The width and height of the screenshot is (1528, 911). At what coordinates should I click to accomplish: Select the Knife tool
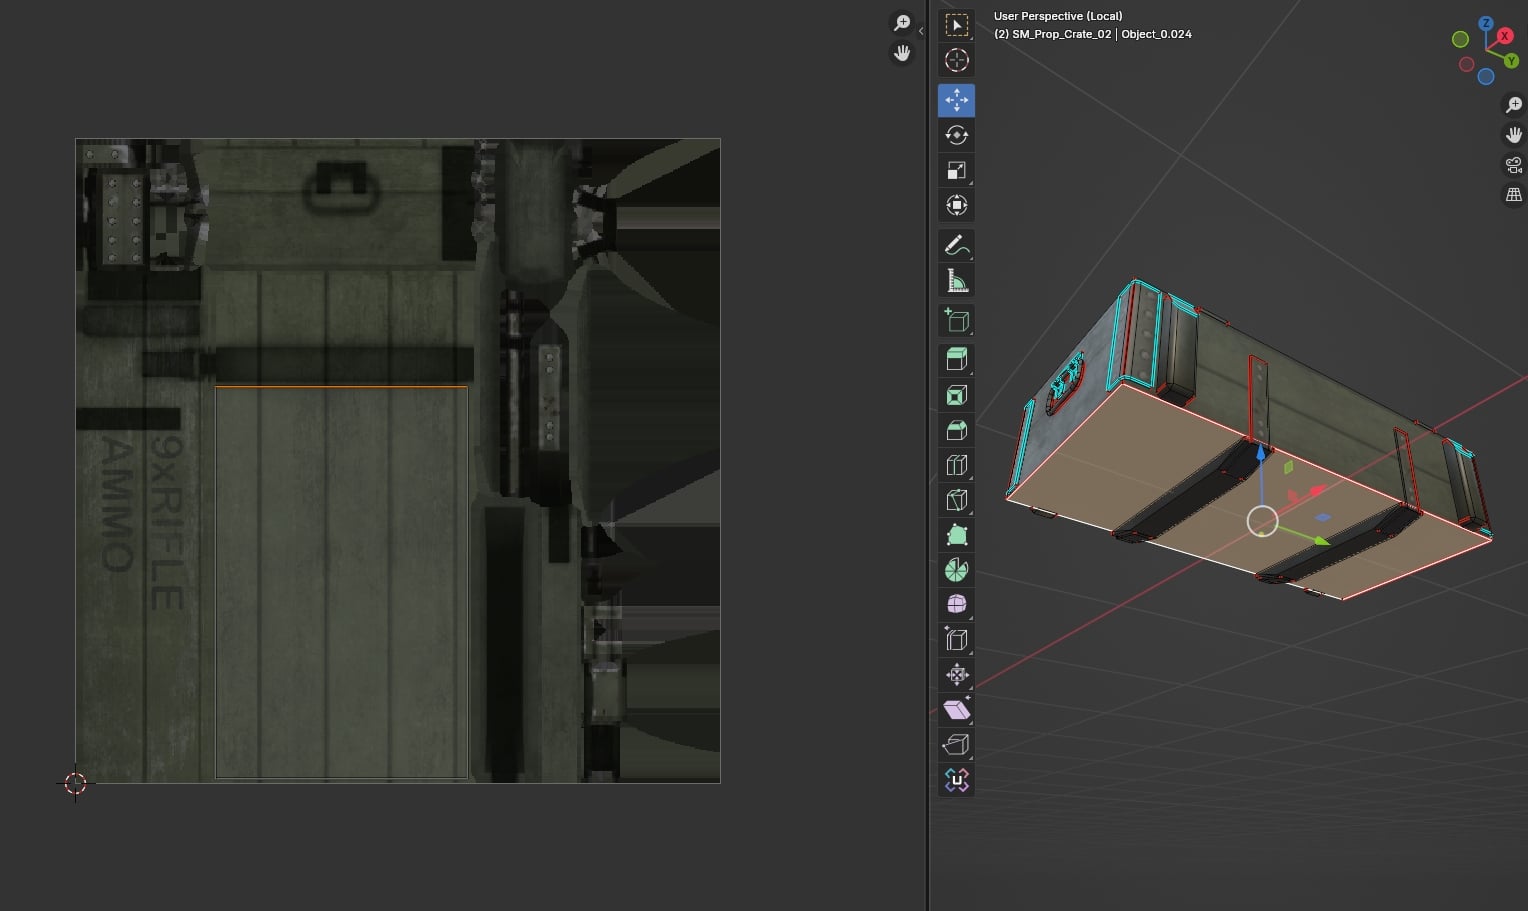coord(956,500)
